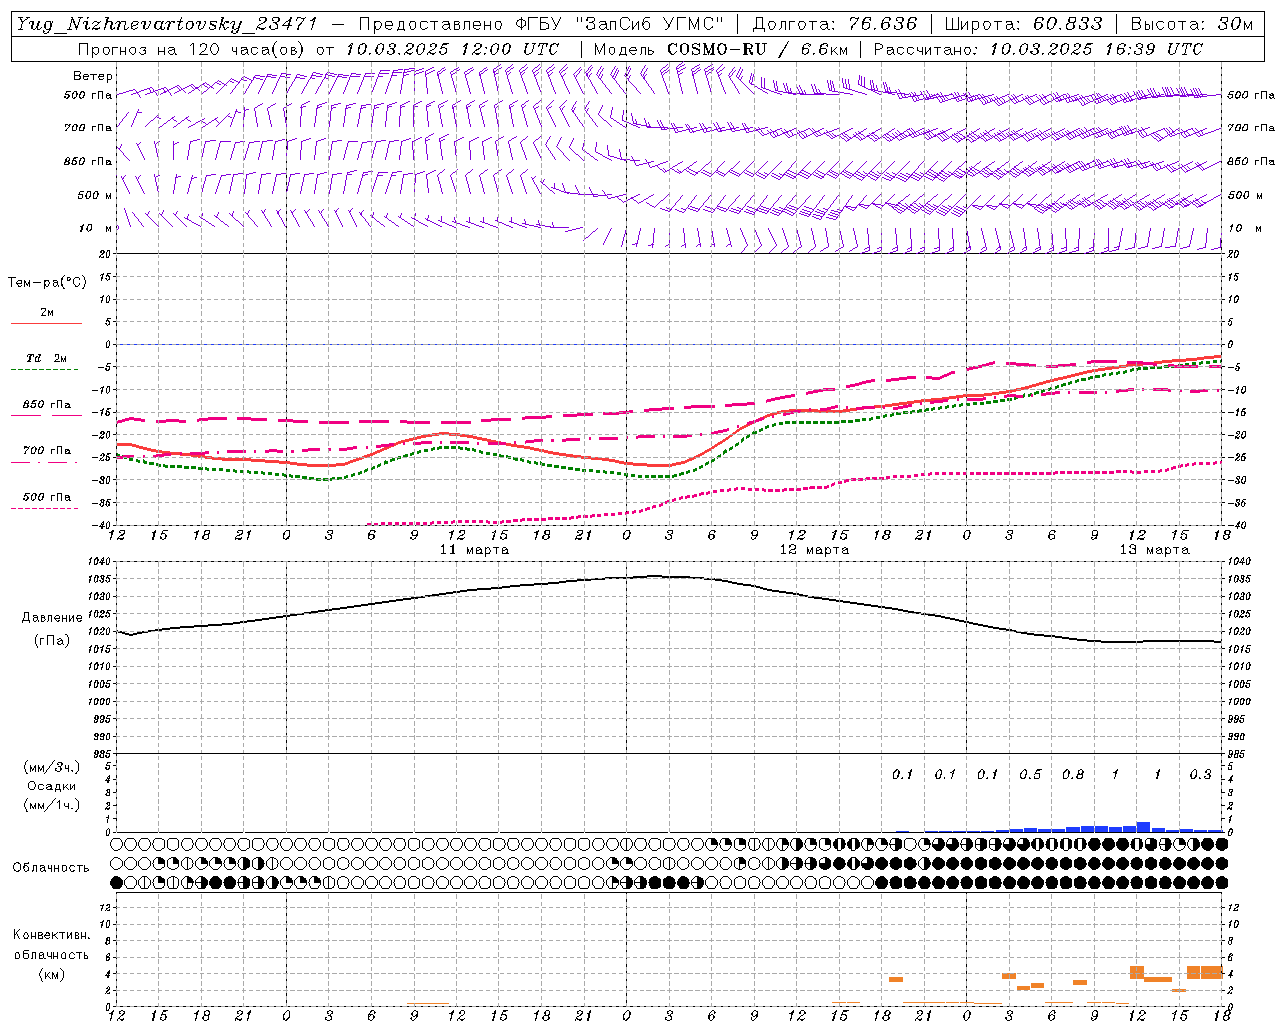This screenshot has height=1024, width=1280.
Task: Click the "12 марта" date label
Action: pyautogui.click(x=814, y=550)
